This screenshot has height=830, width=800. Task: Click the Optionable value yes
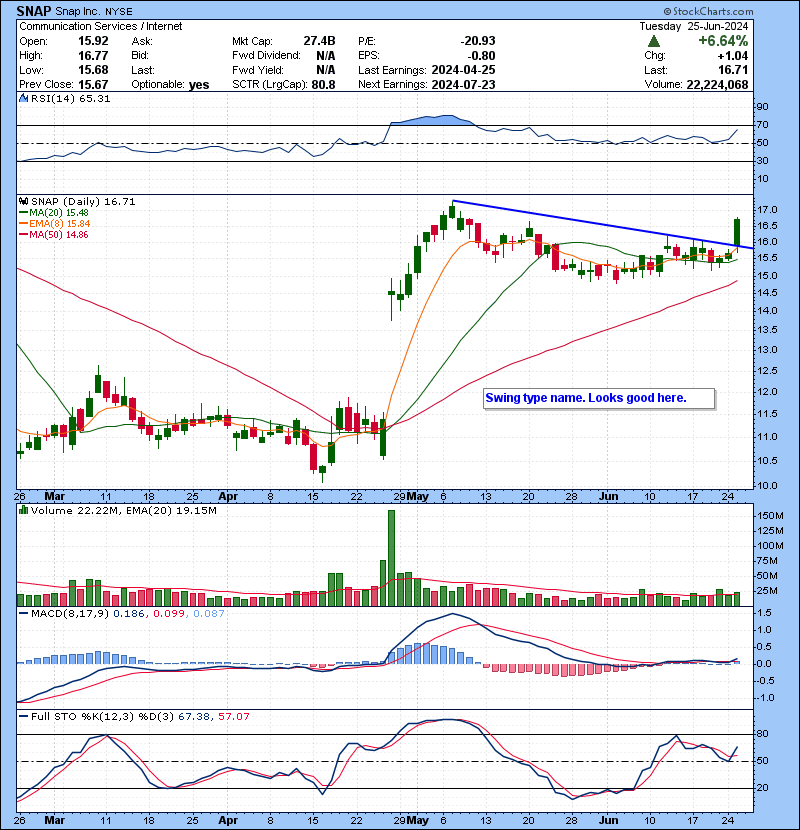(199, 85)
